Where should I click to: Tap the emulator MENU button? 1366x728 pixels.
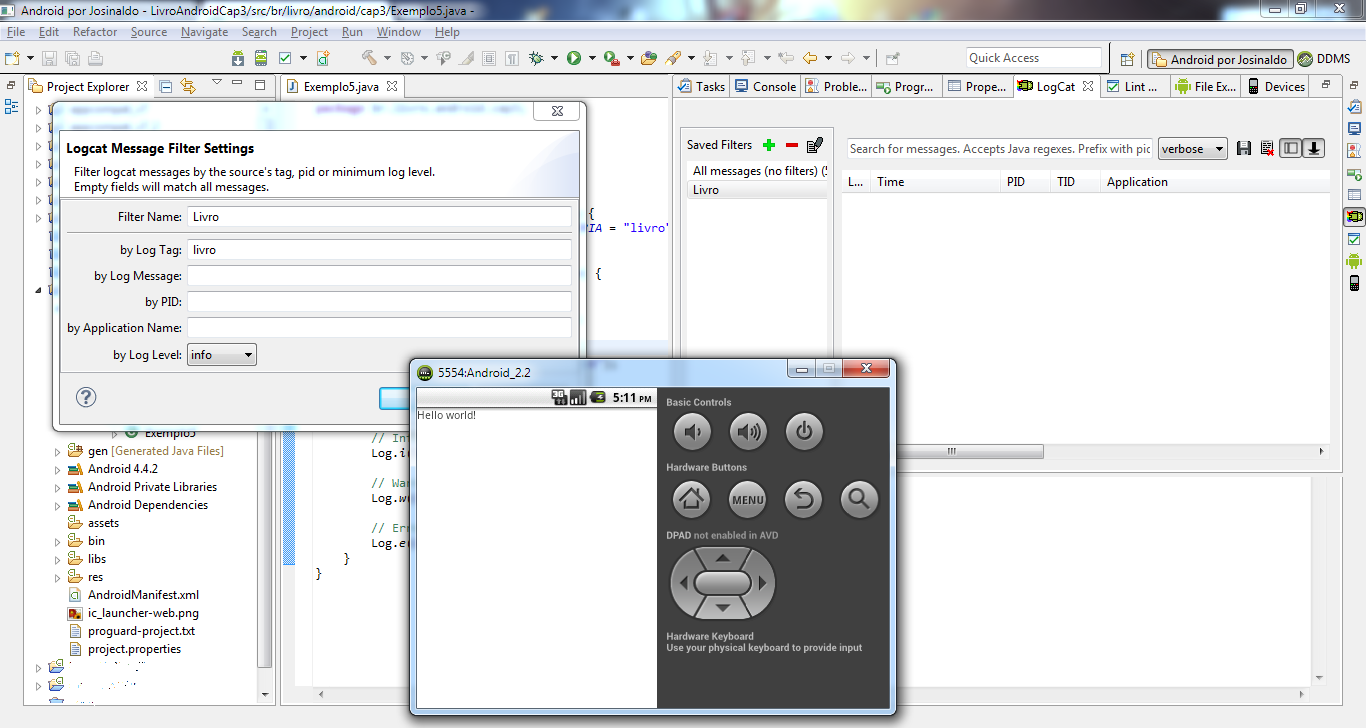tap(748, 498)
